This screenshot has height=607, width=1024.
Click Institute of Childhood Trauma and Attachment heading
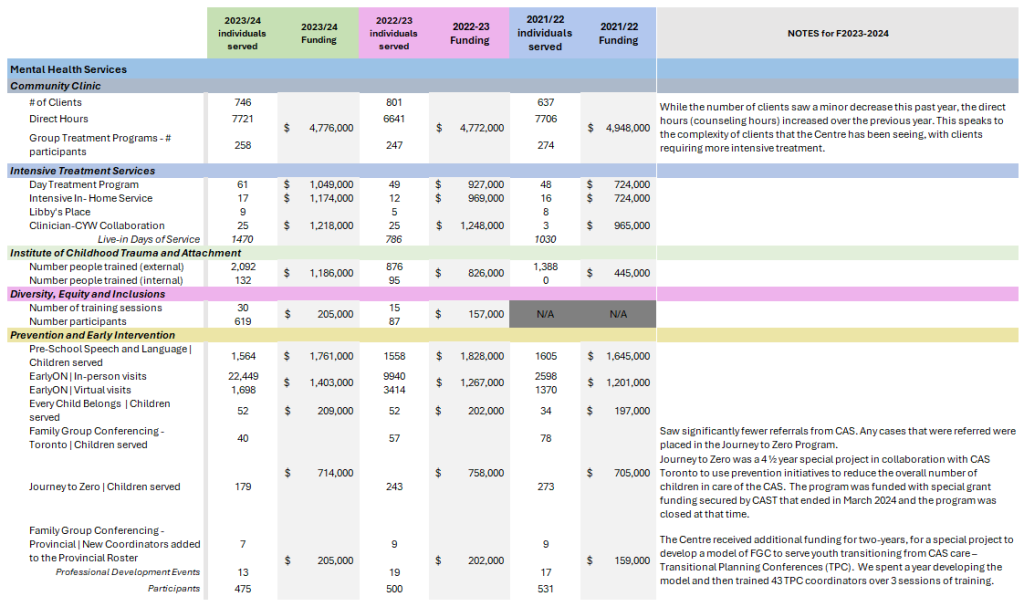115,253
